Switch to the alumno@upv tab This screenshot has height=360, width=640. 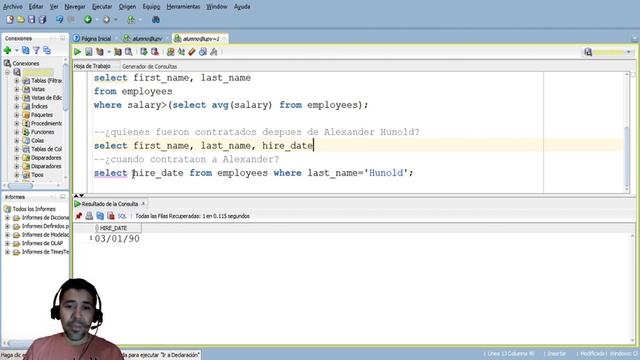[x=144, y=38]
